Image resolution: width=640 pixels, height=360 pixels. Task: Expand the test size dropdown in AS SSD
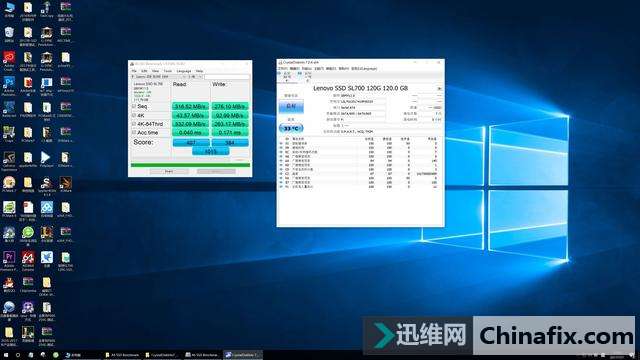click(195, 76)
